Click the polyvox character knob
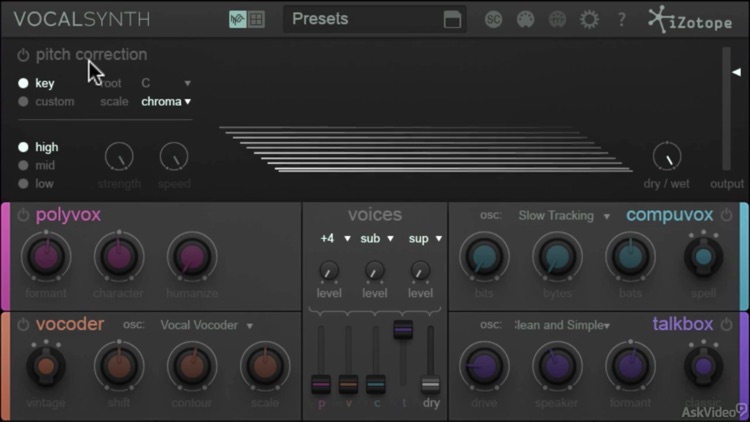This screenshot has height=422, width=750. click(119, 256)
